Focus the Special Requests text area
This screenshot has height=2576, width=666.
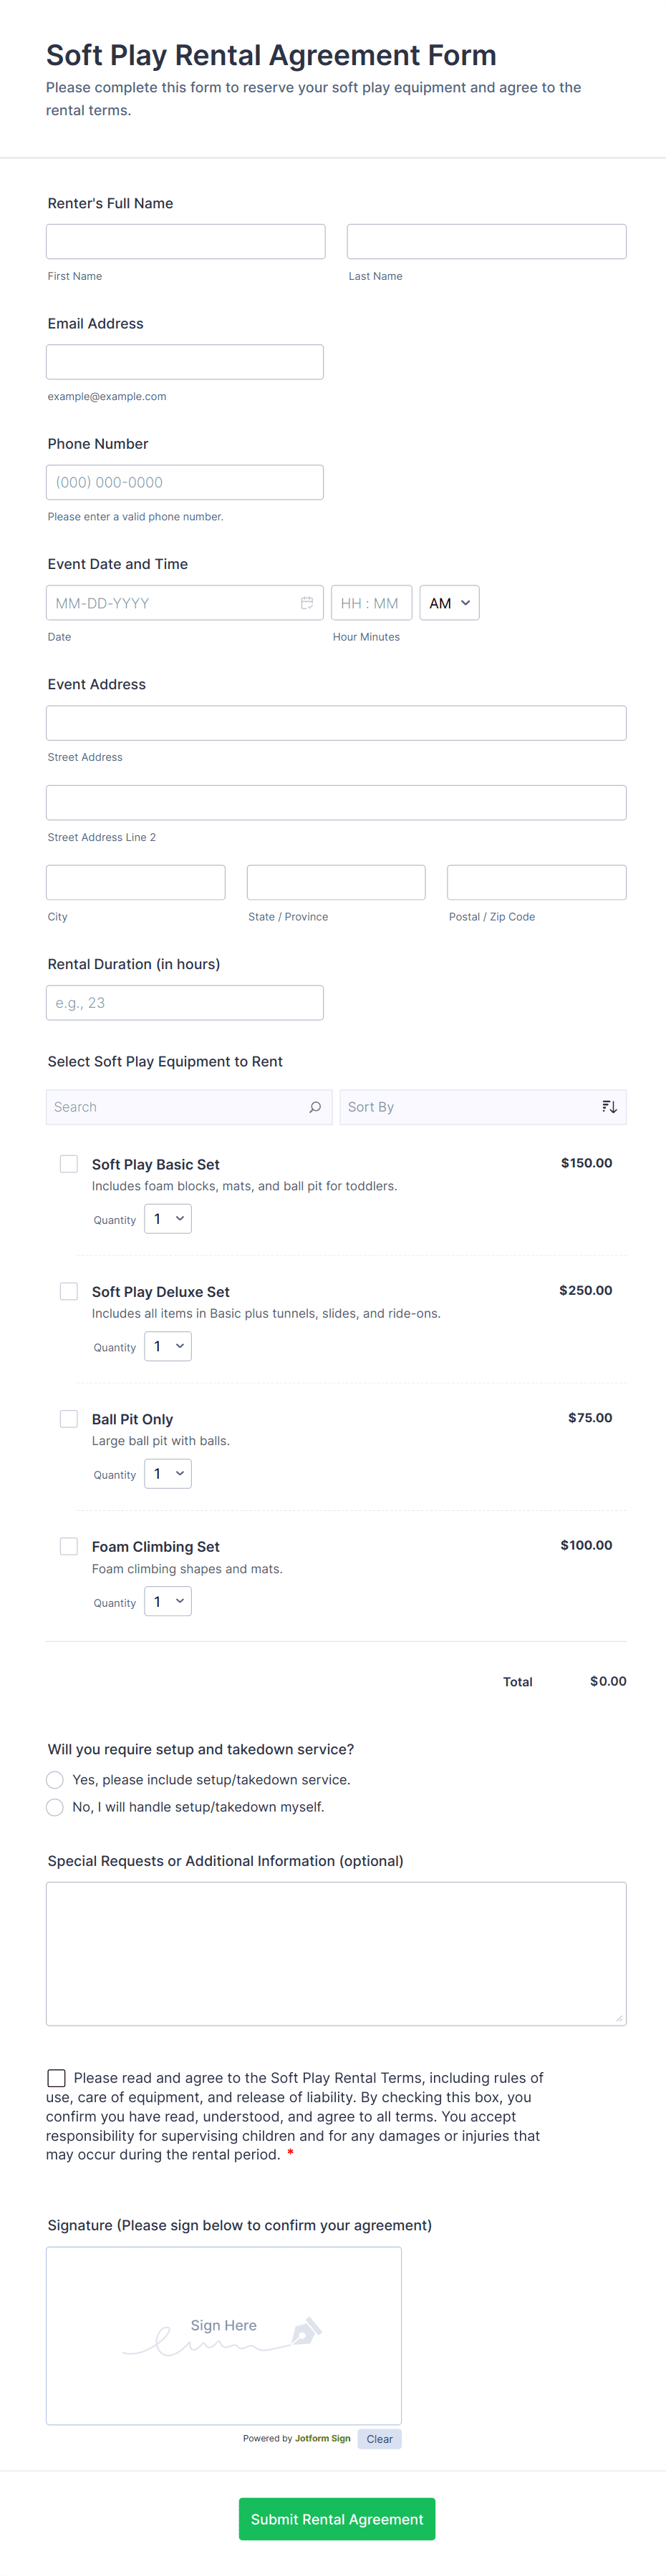pos(336,1954)
